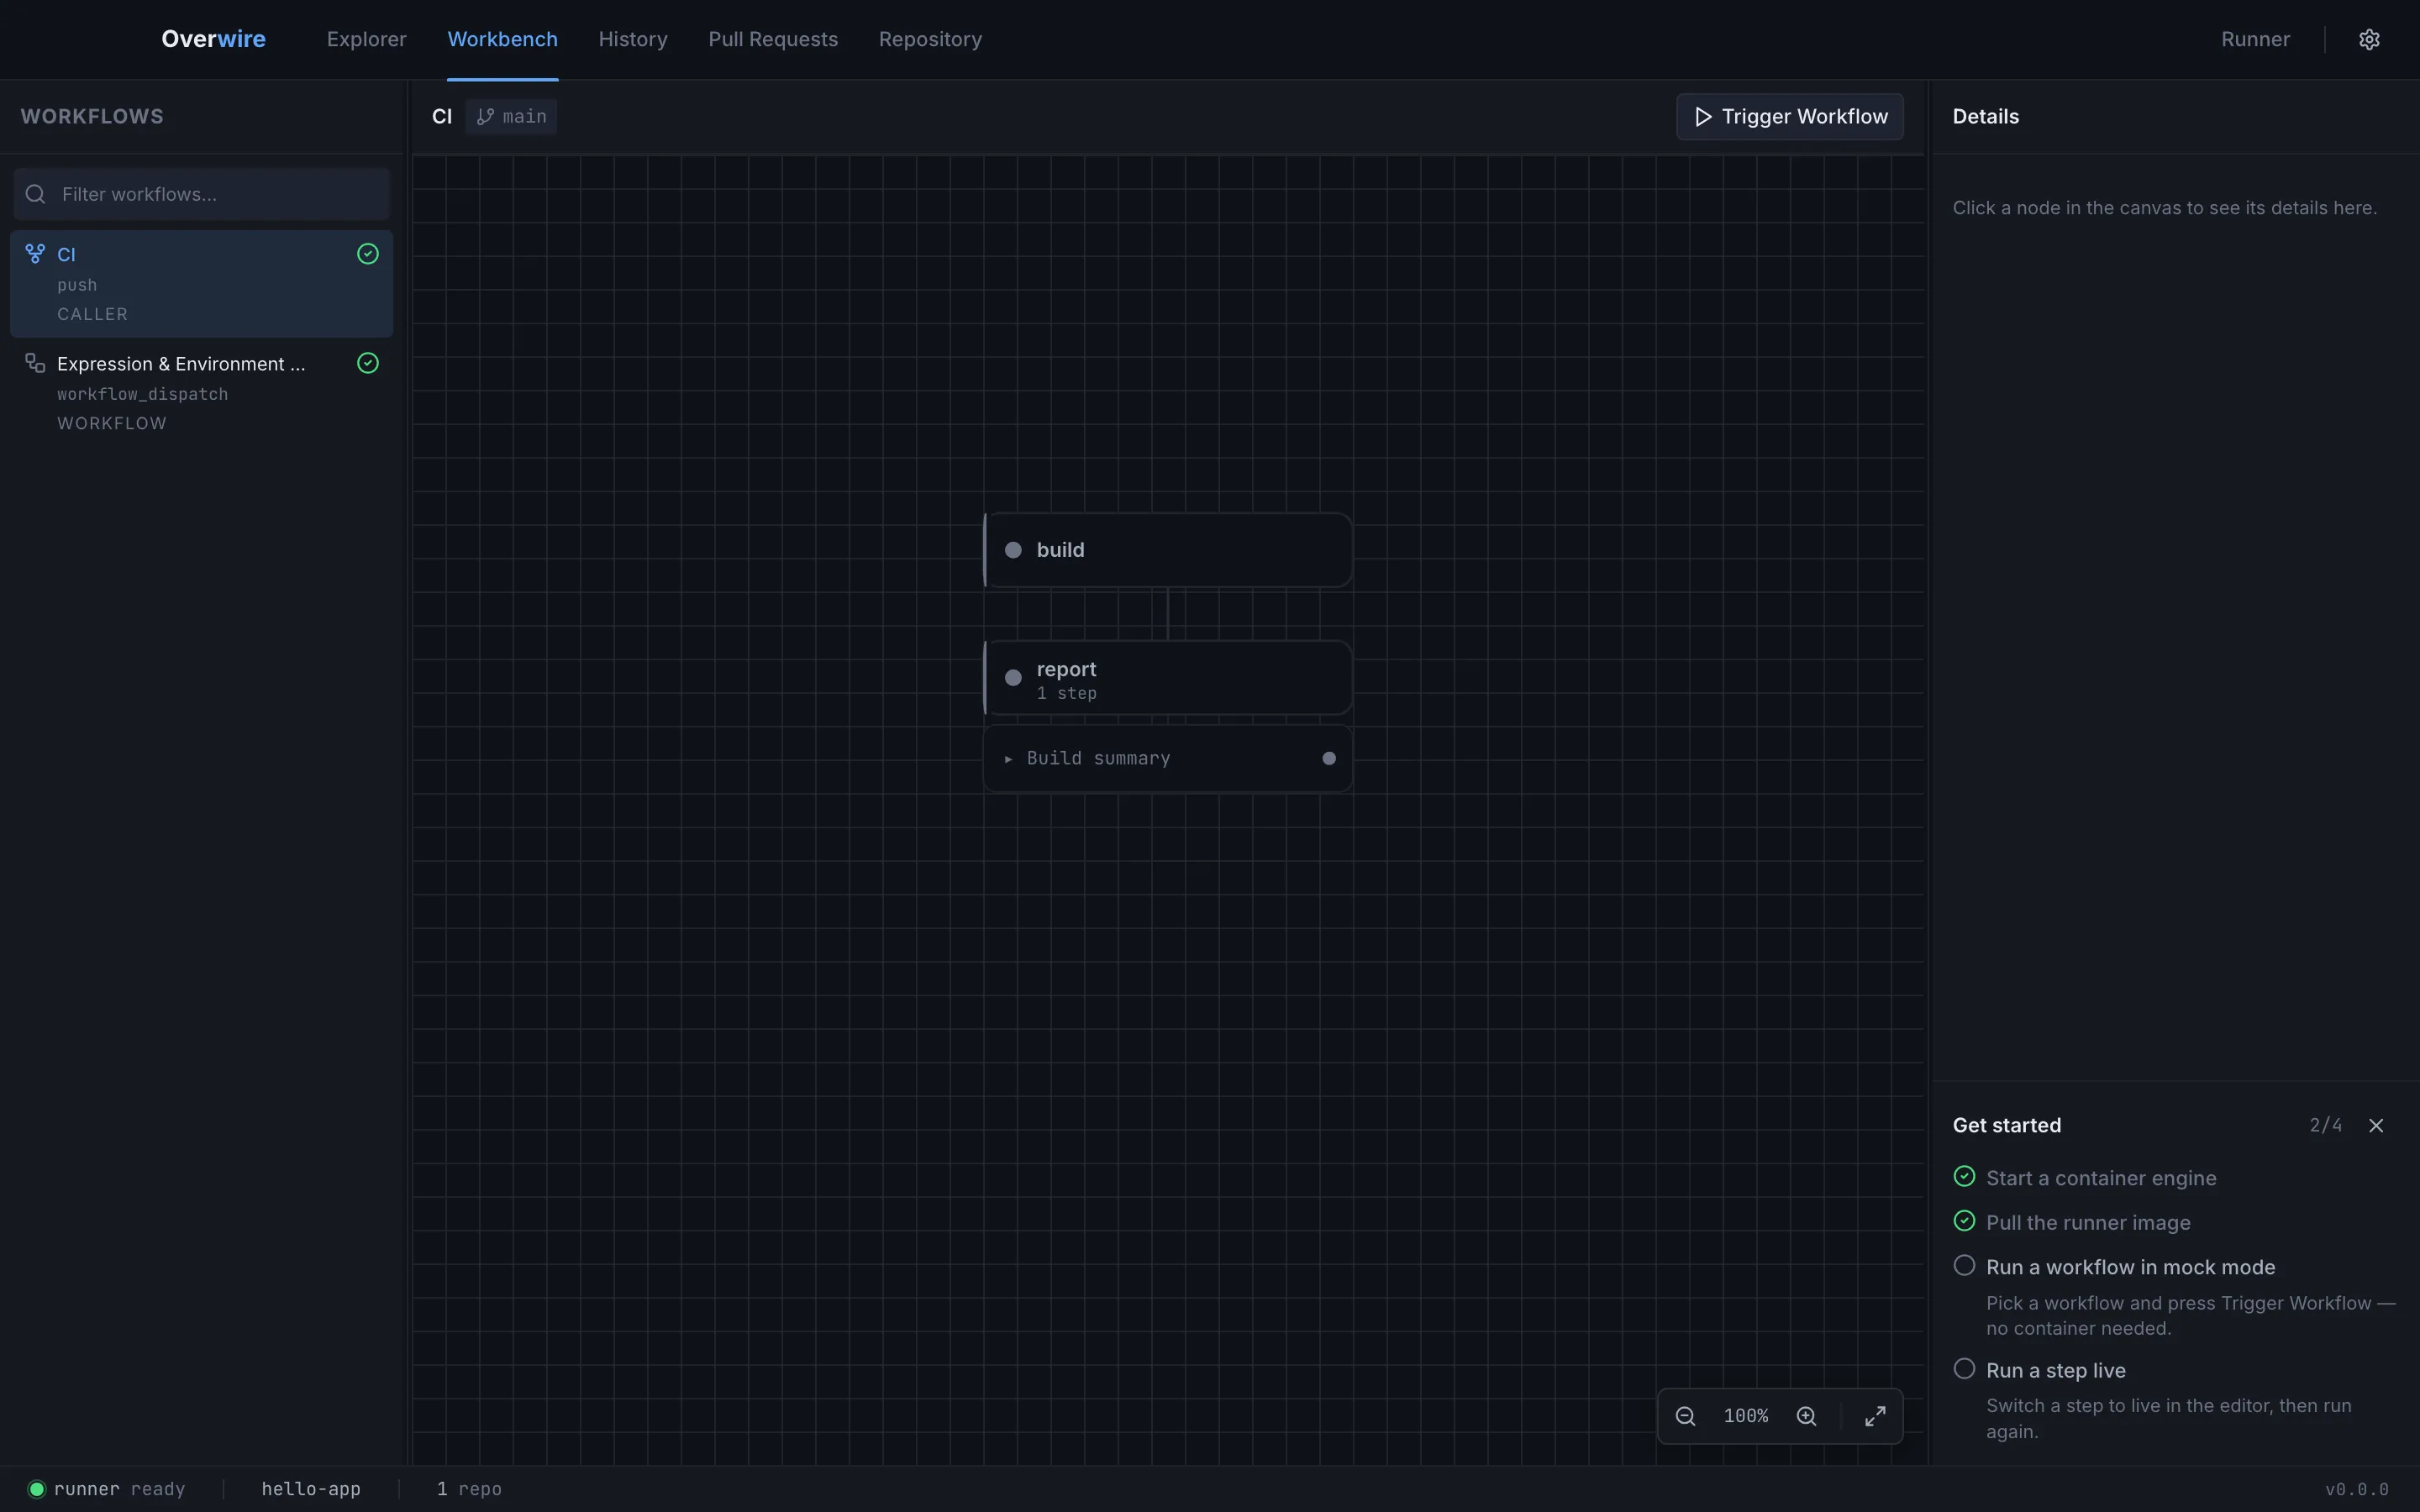This screenshot has width=2420, height=1512.
Task: Click the Expression & Environment success check icon
Action: (x=368, y=363)
